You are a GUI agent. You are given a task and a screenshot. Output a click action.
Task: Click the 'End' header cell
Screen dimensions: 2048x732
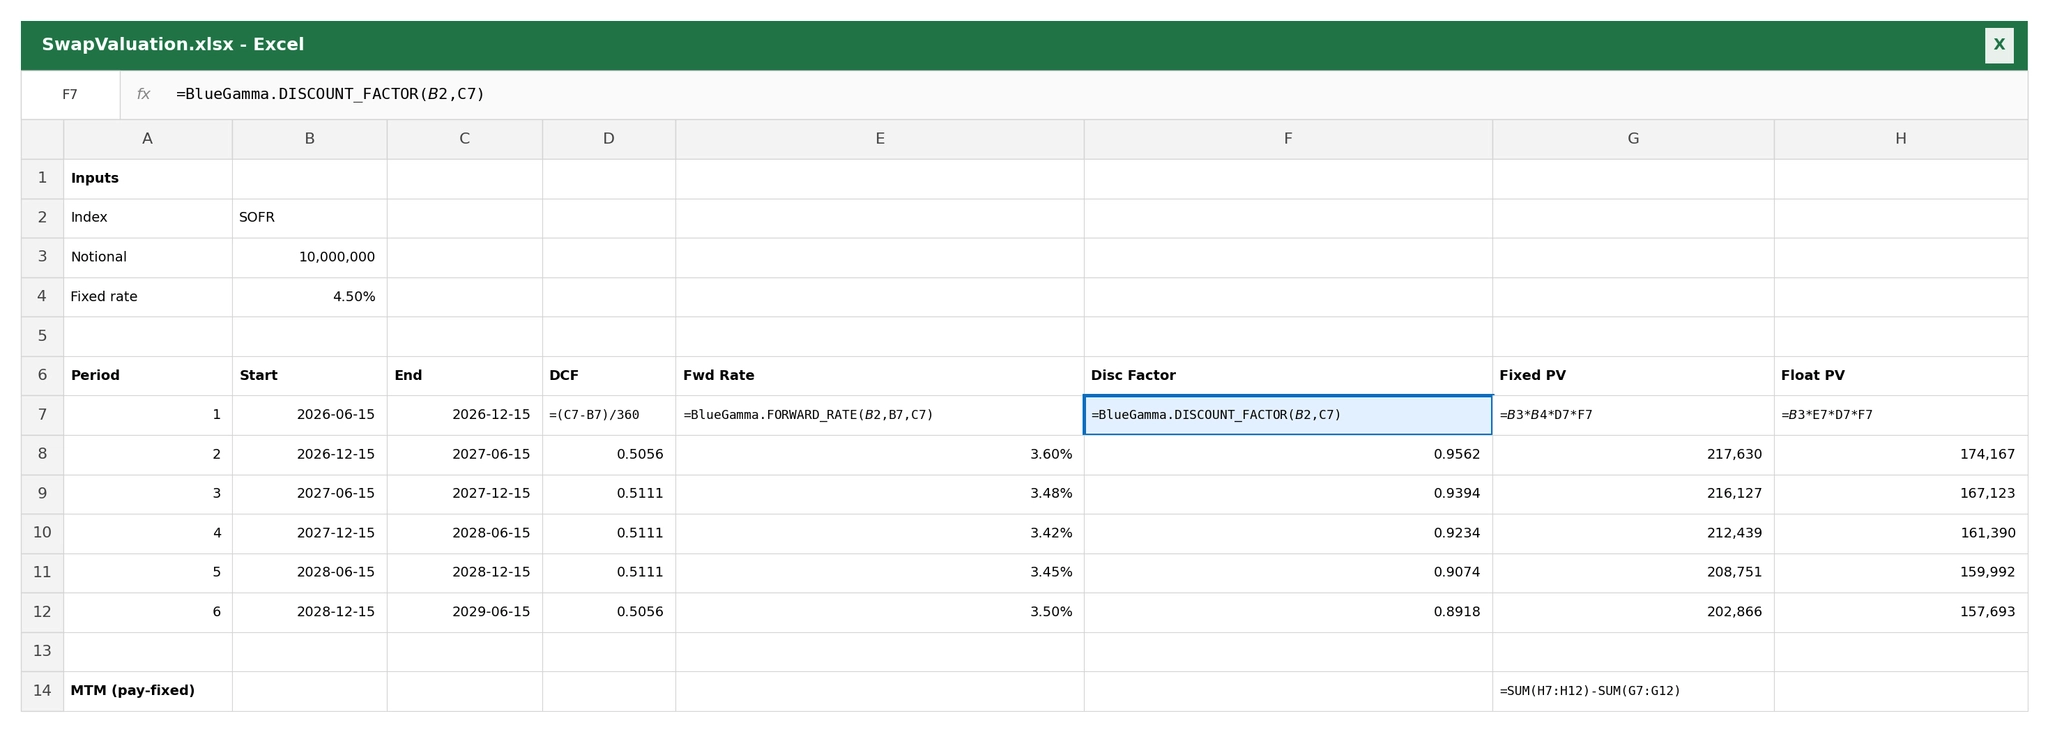coord(465,376)
